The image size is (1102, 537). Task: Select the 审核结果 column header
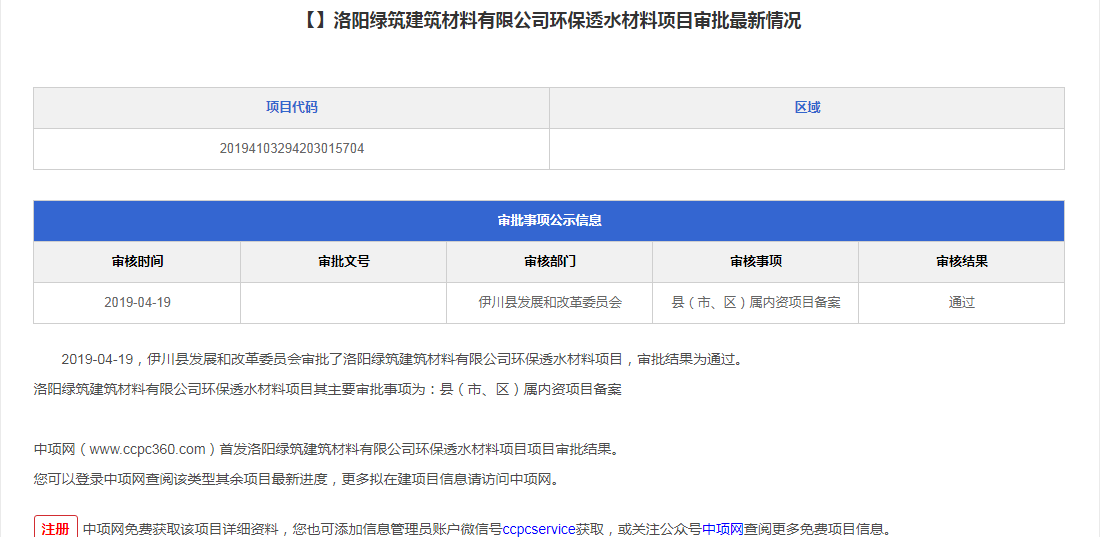961,262
